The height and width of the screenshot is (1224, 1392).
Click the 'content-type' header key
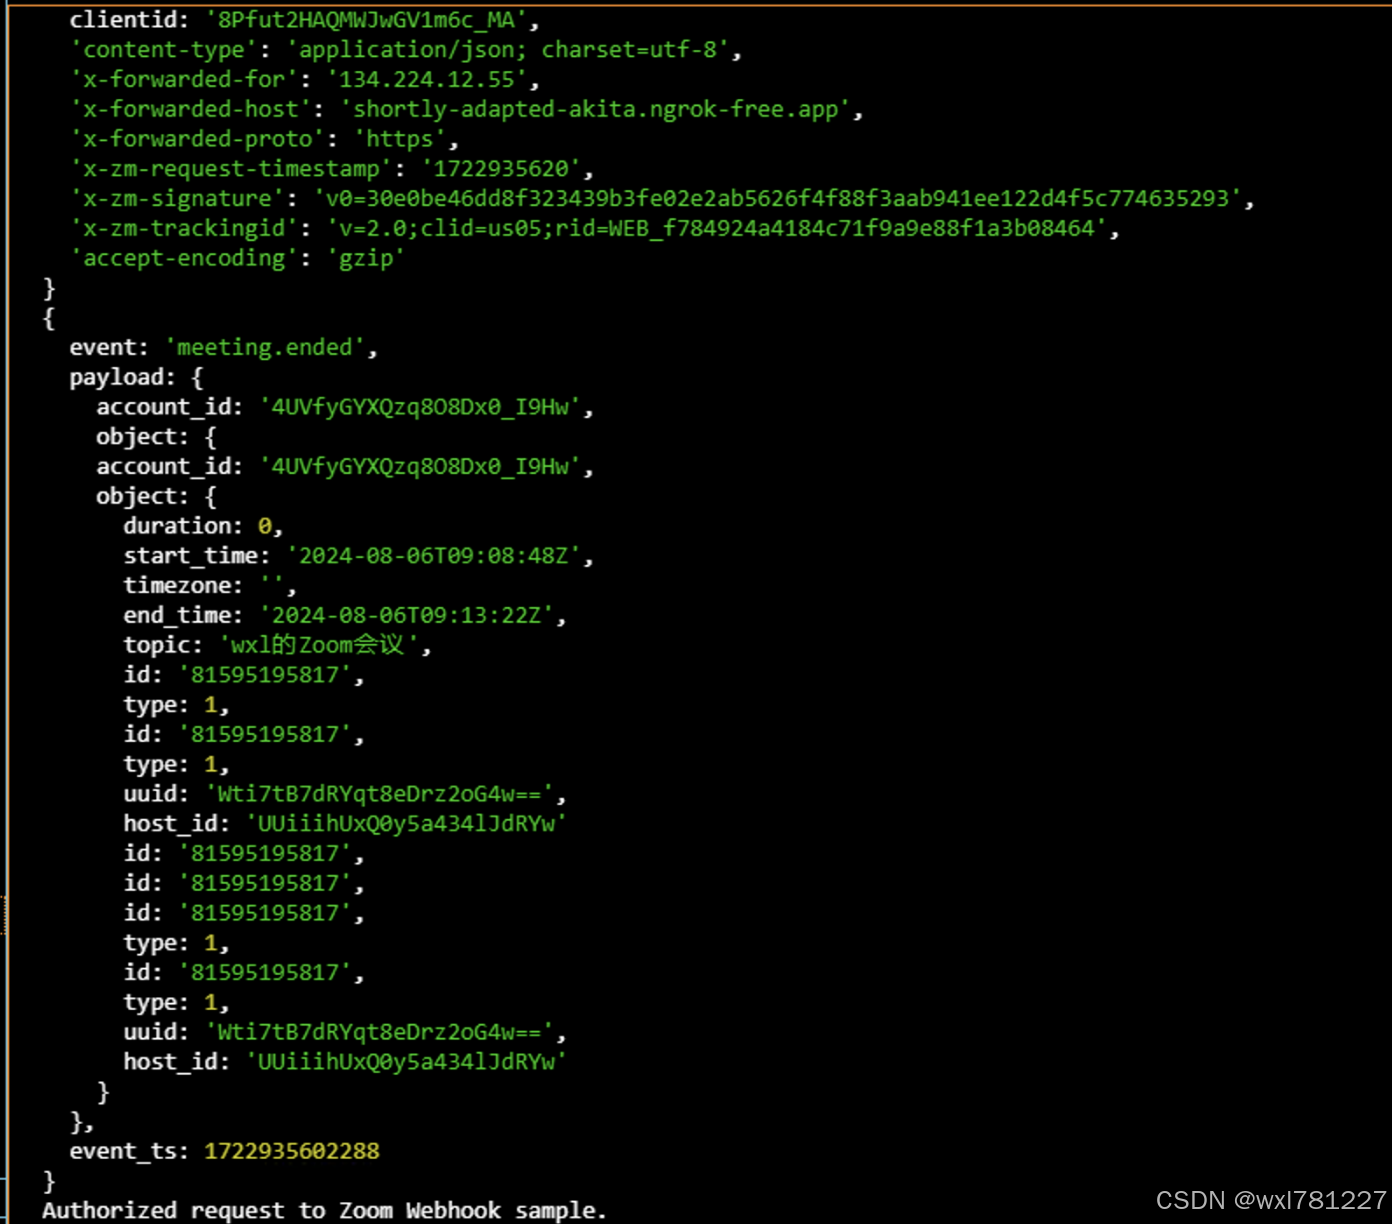tap(163, 50)
